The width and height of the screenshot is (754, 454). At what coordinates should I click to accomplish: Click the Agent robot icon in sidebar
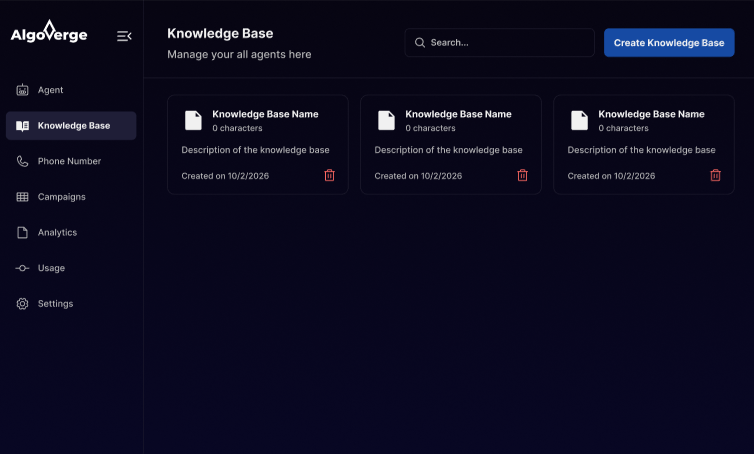[x=23, y=90]
